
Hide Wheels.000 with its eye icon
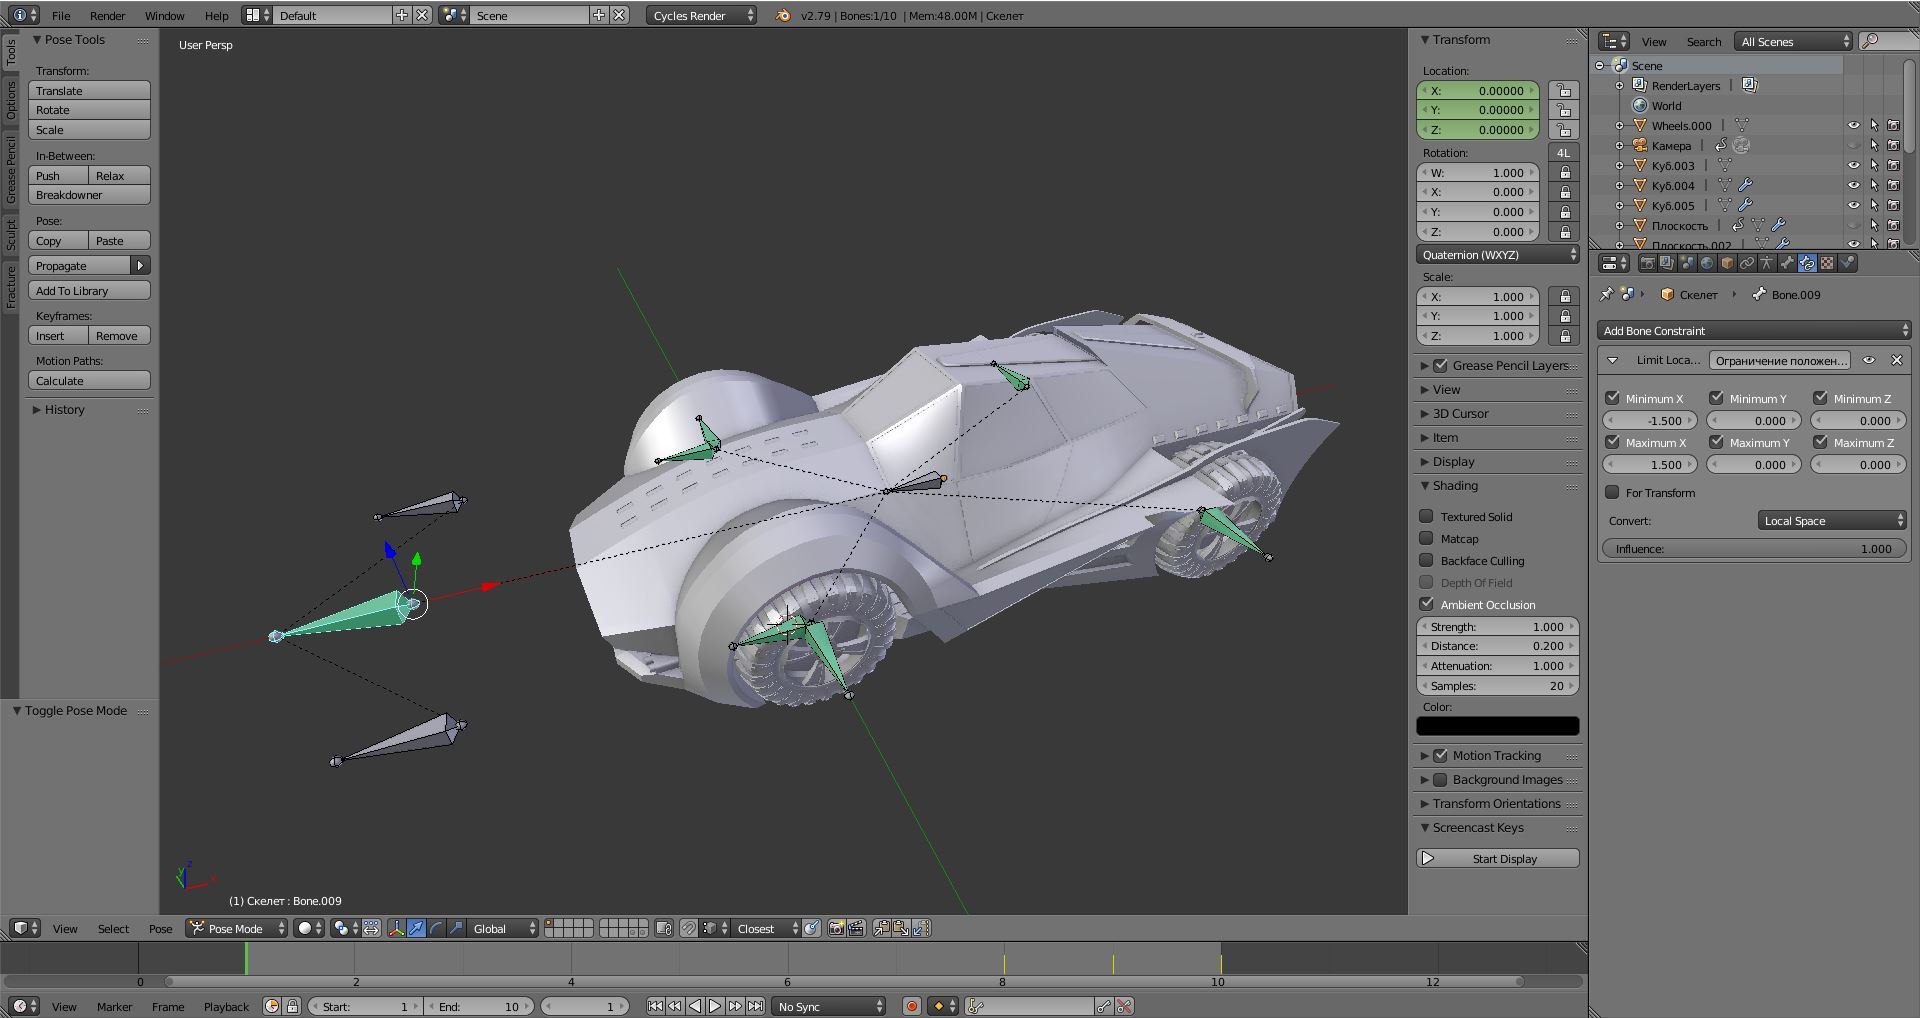[1853, 125]
